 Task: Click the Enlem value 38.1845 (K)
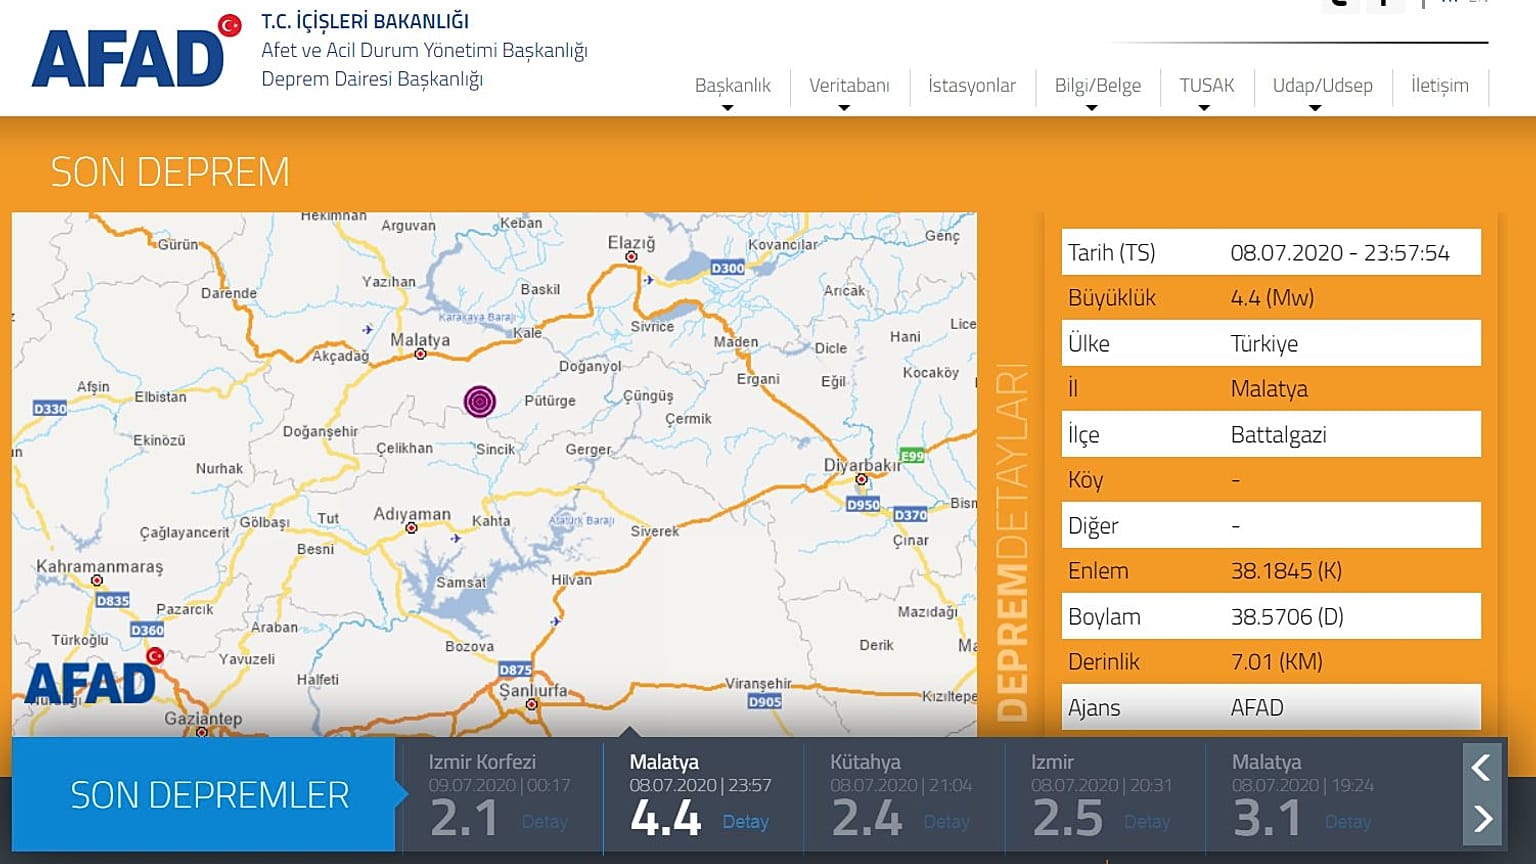(x=1286, y=571)
